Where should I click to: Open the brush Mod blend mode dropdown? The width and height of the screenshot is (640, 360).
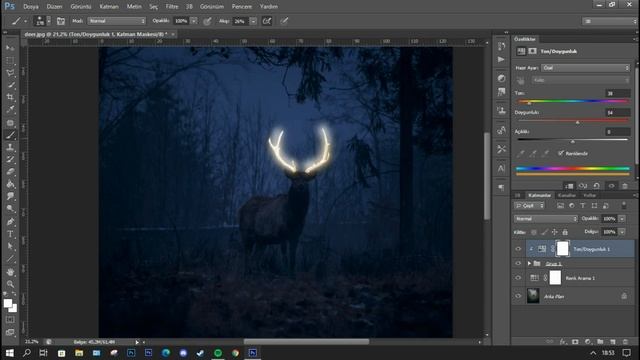(x=117, y=21)
